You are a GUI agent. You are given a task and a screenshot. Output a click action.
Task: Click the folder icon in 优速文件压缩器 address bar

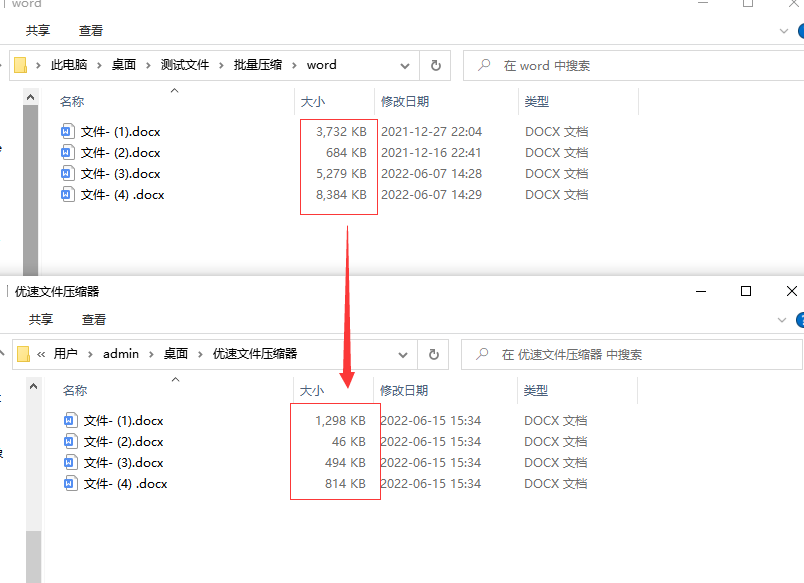24,354
